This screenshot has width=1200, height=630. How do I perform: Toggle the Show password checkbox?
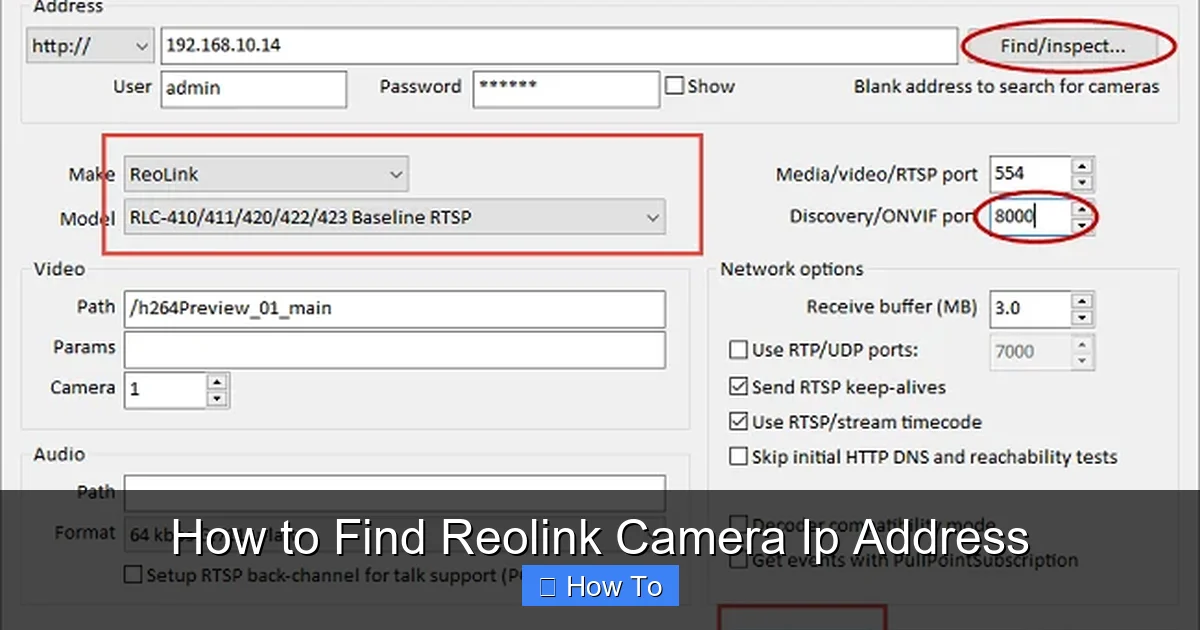point(675,86)
